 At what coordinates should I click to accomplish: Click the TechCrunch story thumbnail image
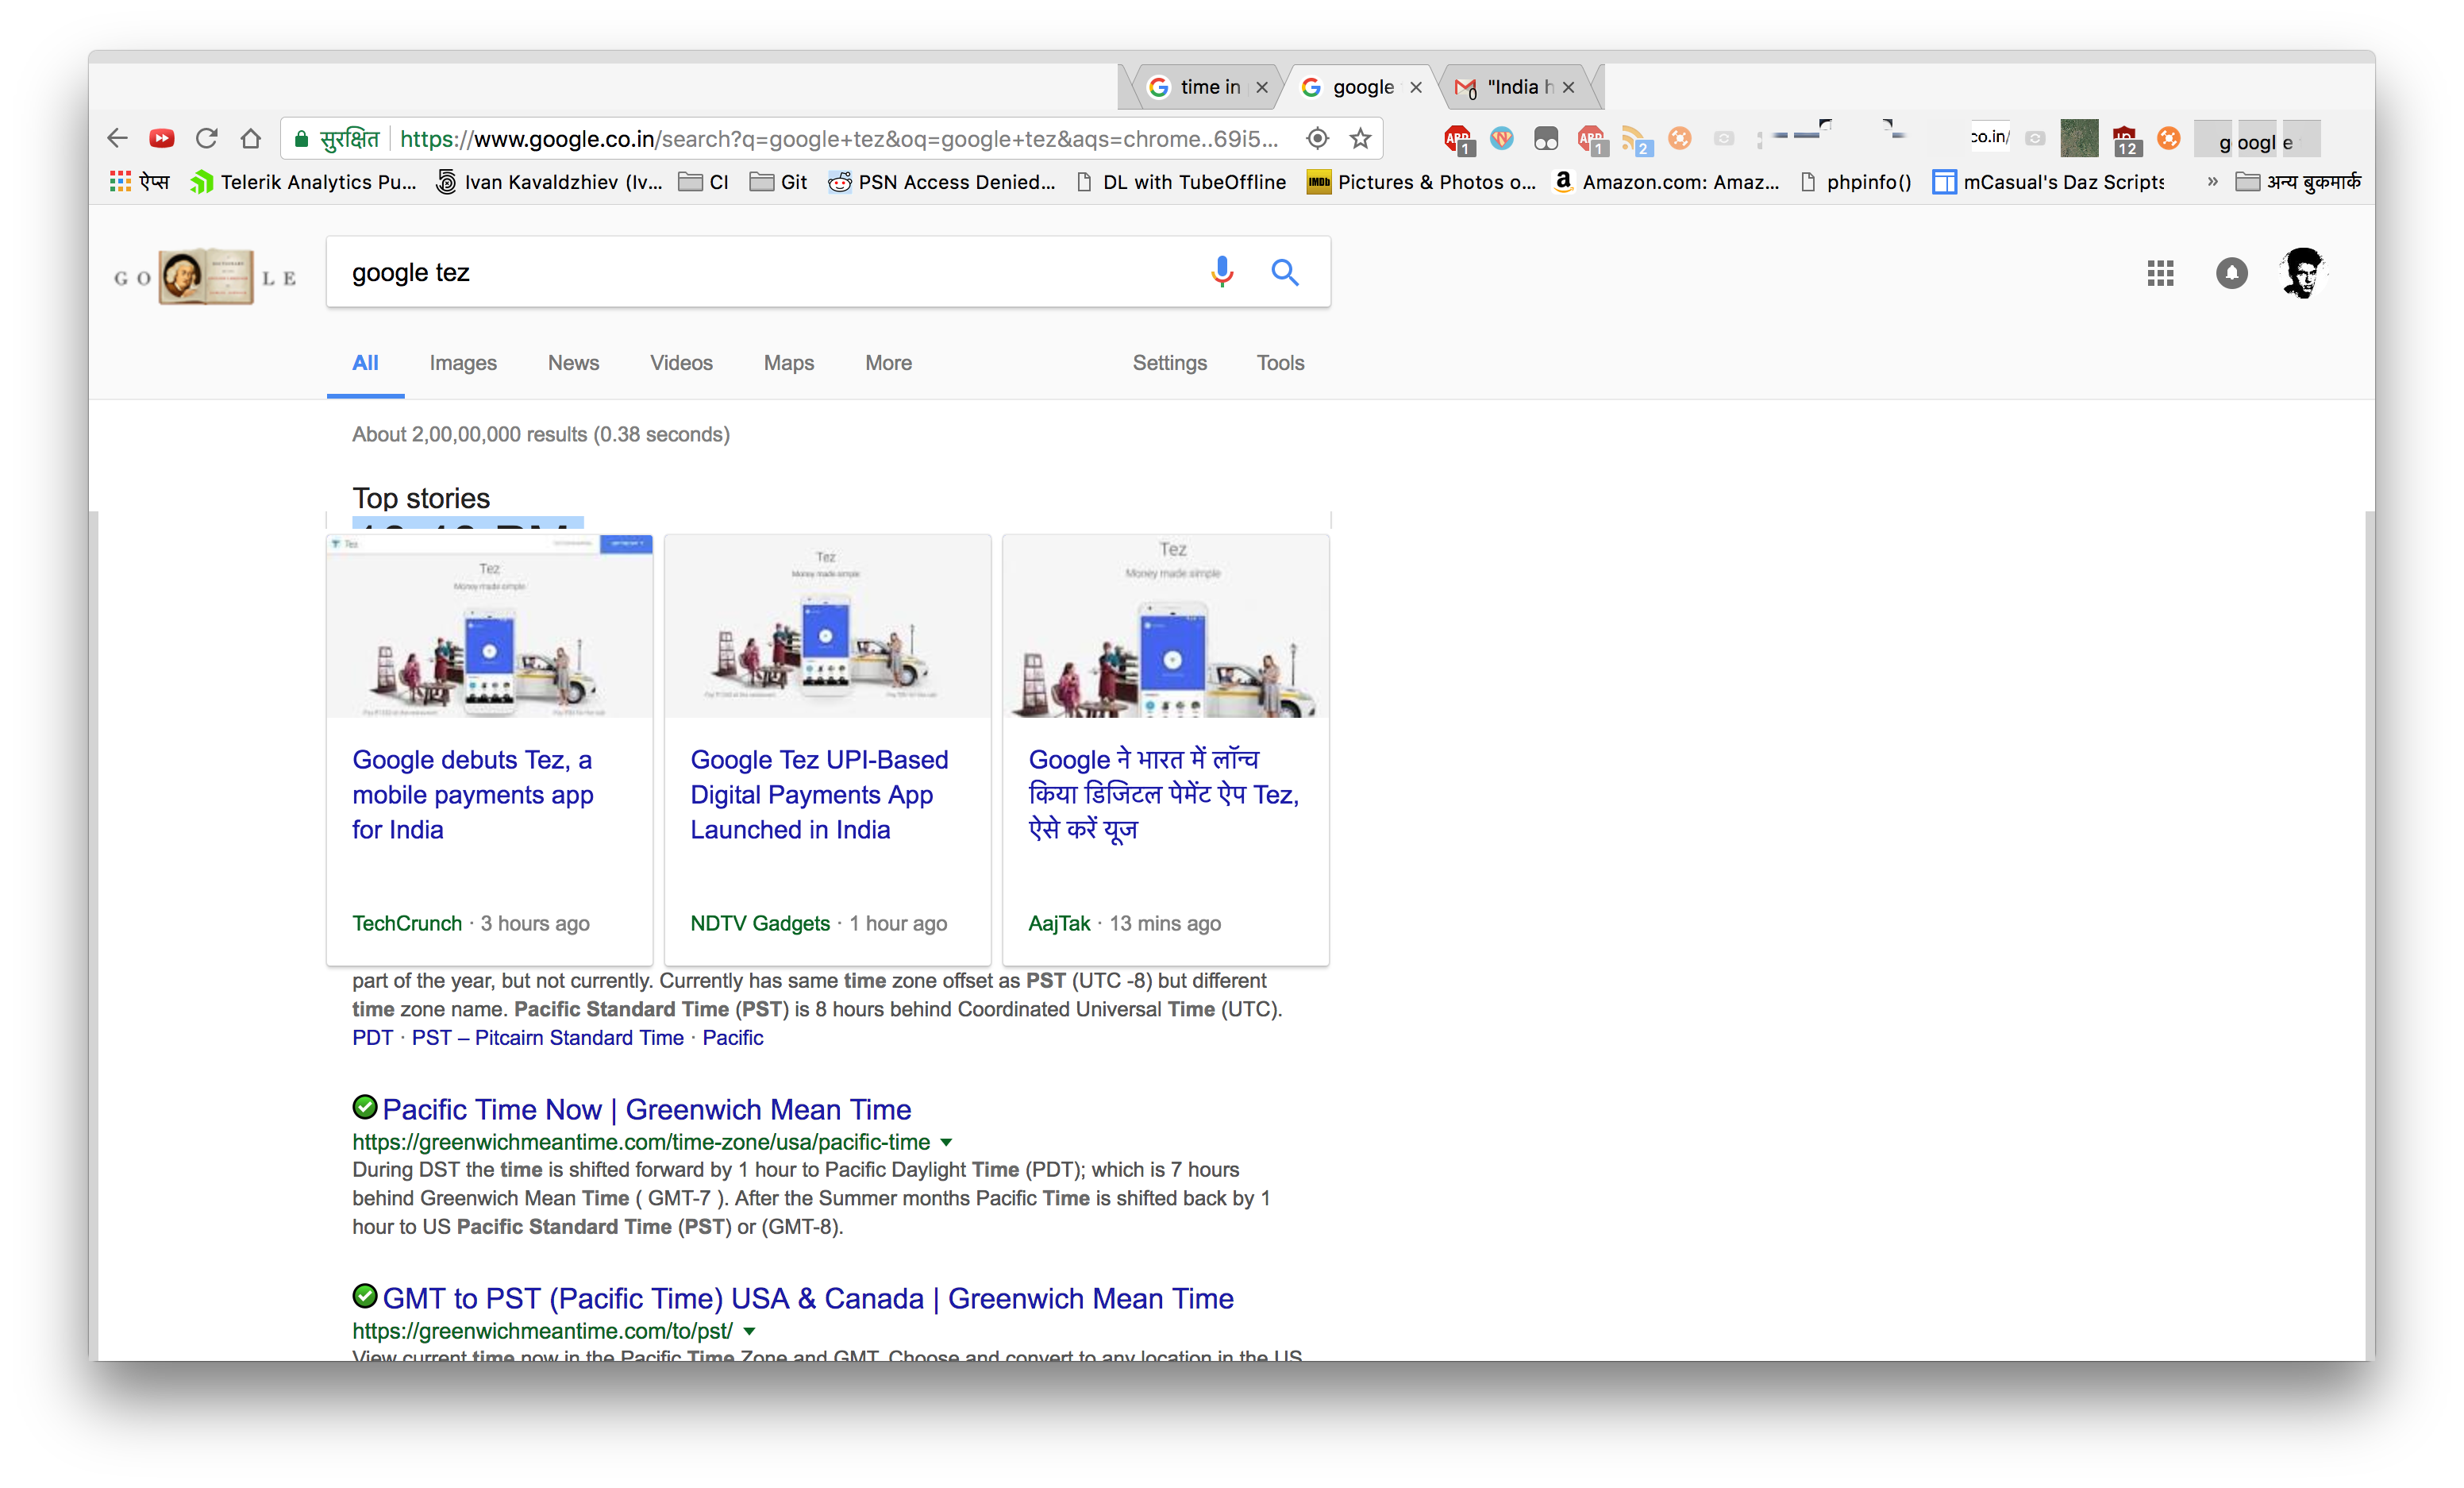[490, 626]
